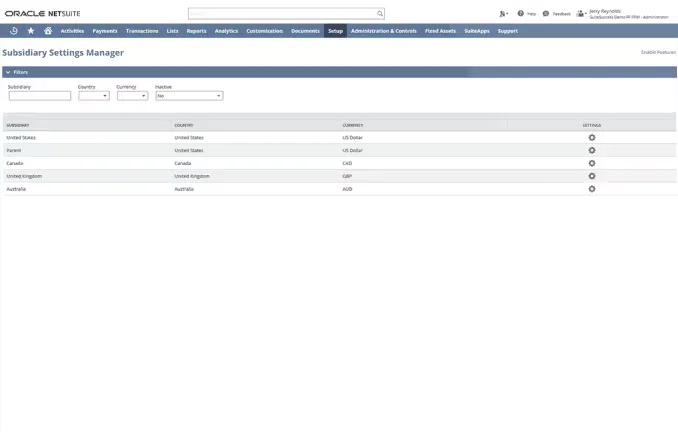Click the Feedback link
This screenshot has width=678, height=434.
(558, 14)
